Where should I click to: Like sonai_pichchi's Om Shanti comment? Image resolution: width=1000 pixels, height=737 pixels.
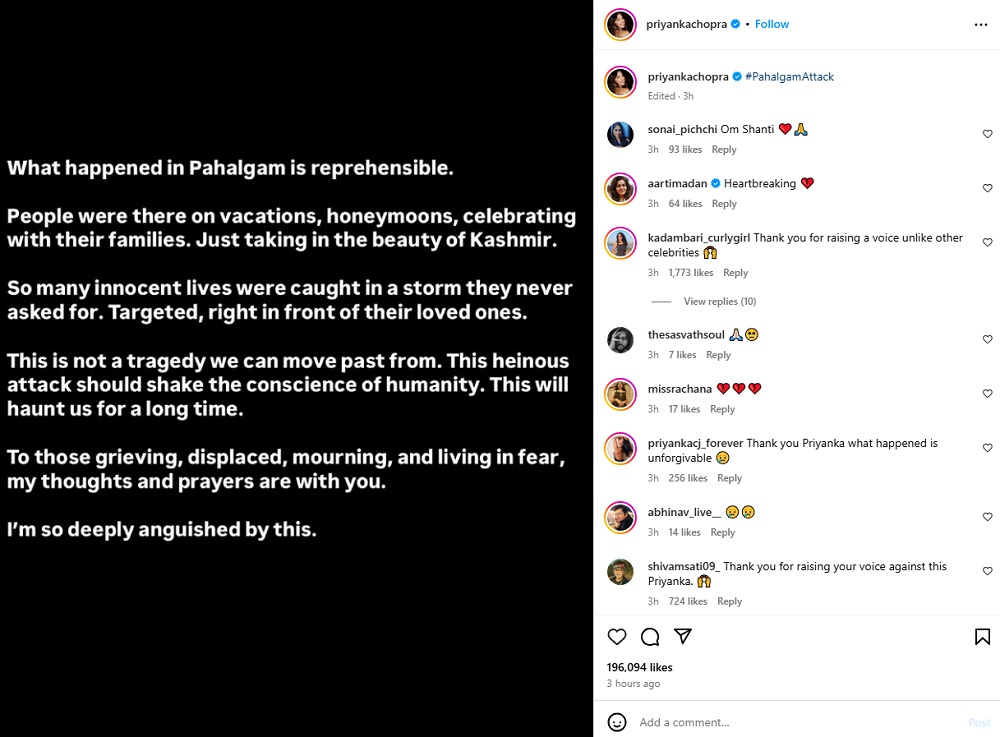point(987,134)
